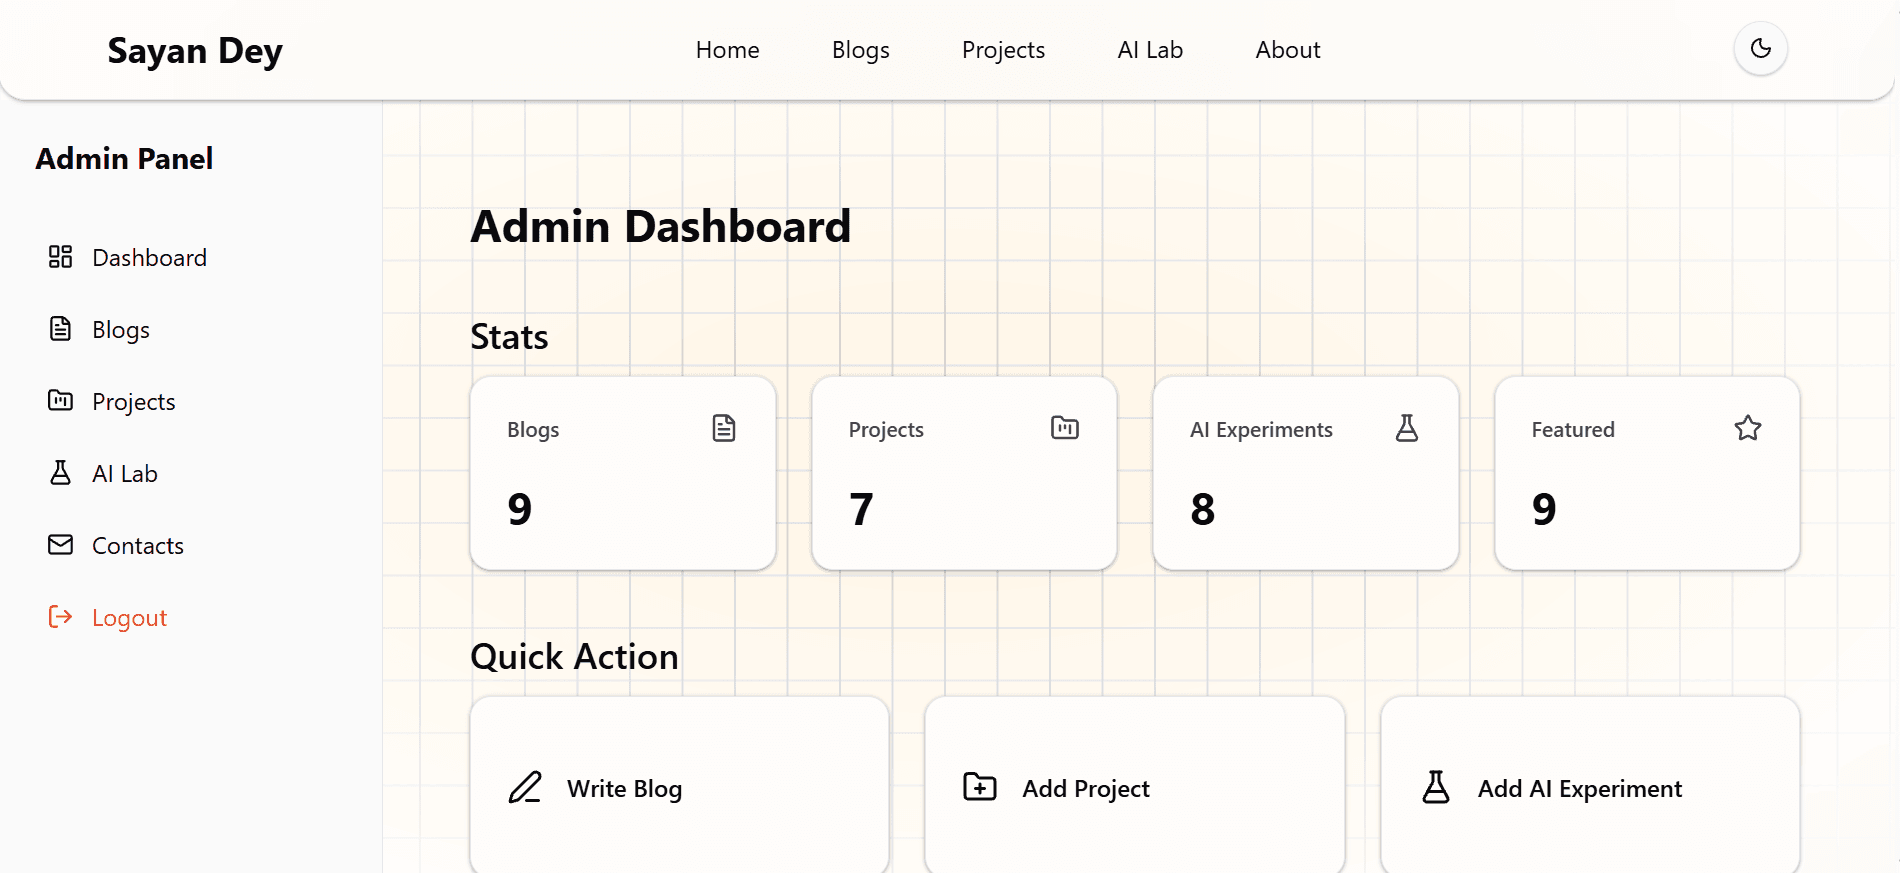Select the Home navigation link
This screenshot has width=1900, height=873.
click(x=727, y=50)
